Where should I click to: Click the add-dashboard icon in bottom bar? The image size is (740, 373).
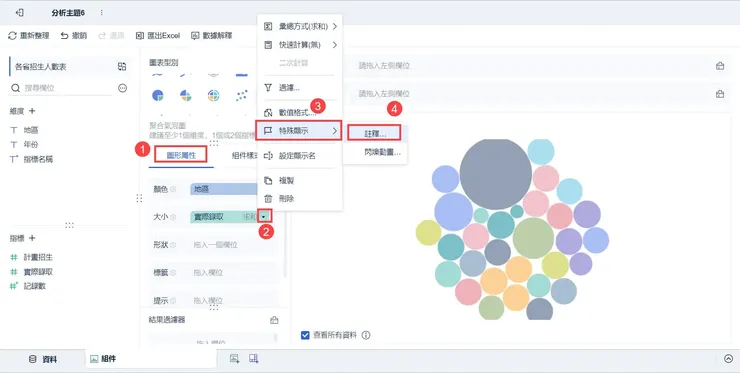click(x=254, y=359)
